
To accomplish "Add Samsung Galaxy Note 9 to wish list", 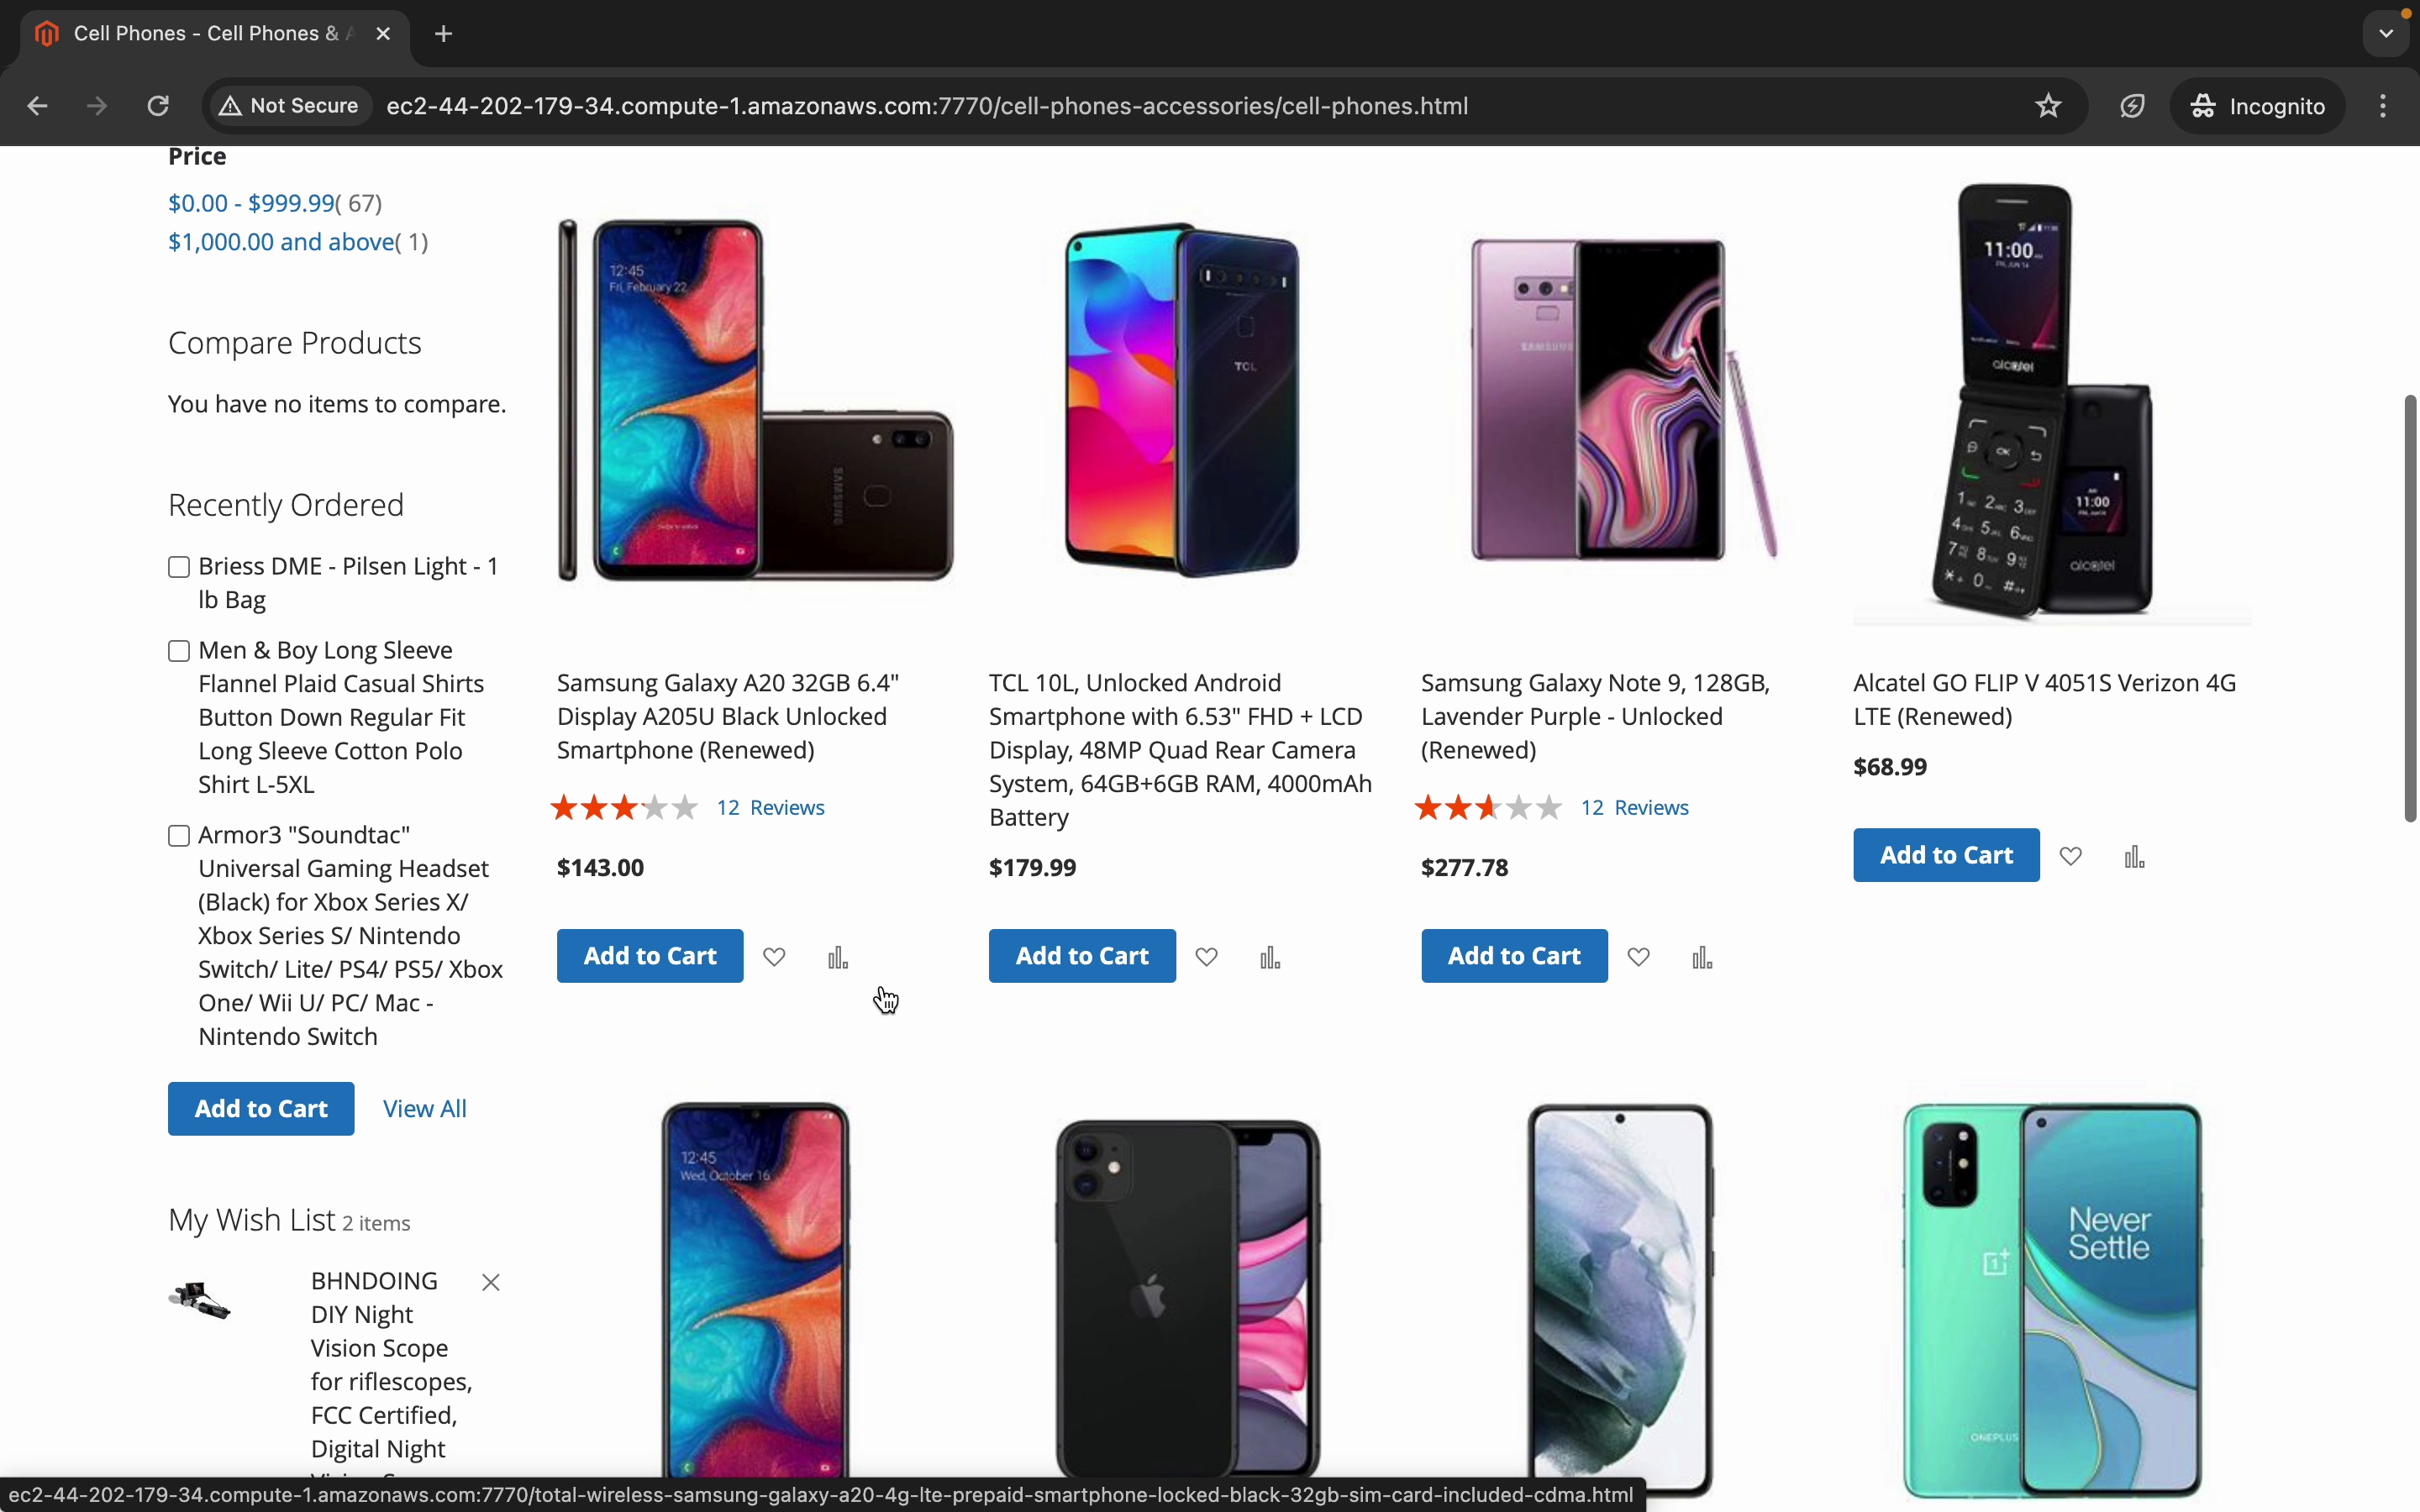I will [x=1638, y=957].
